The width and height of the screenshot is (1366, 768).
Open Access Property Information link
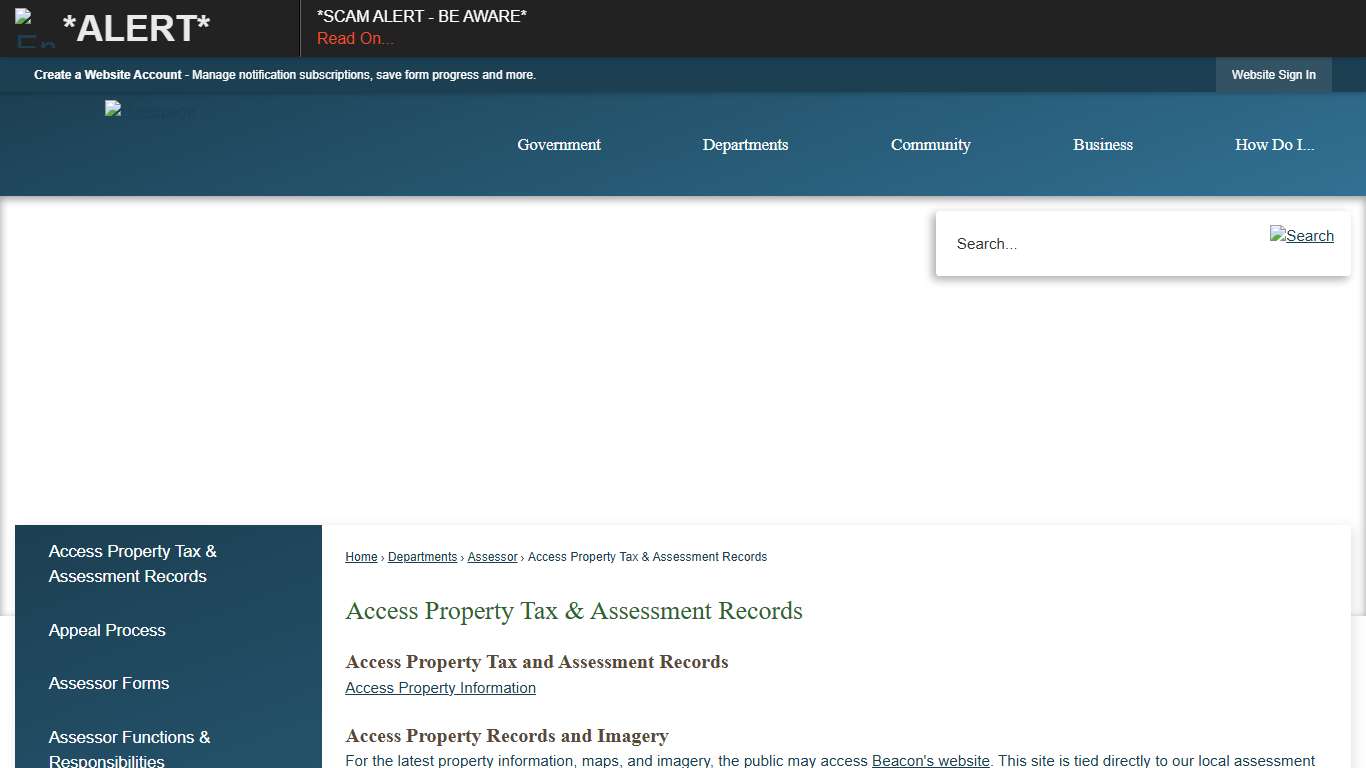click(440, 687)
